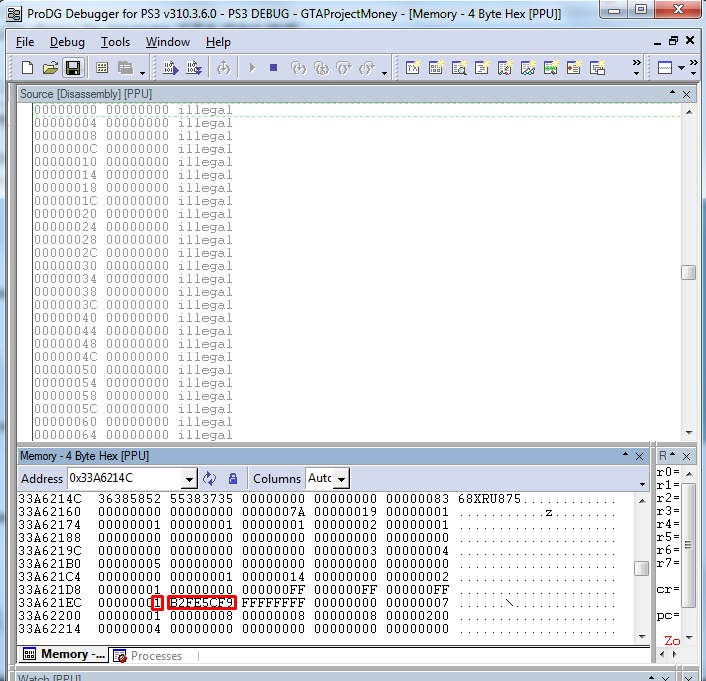706x681 pixels.
Task: Open a new registers window icon
Action: [x=413, y=68]
